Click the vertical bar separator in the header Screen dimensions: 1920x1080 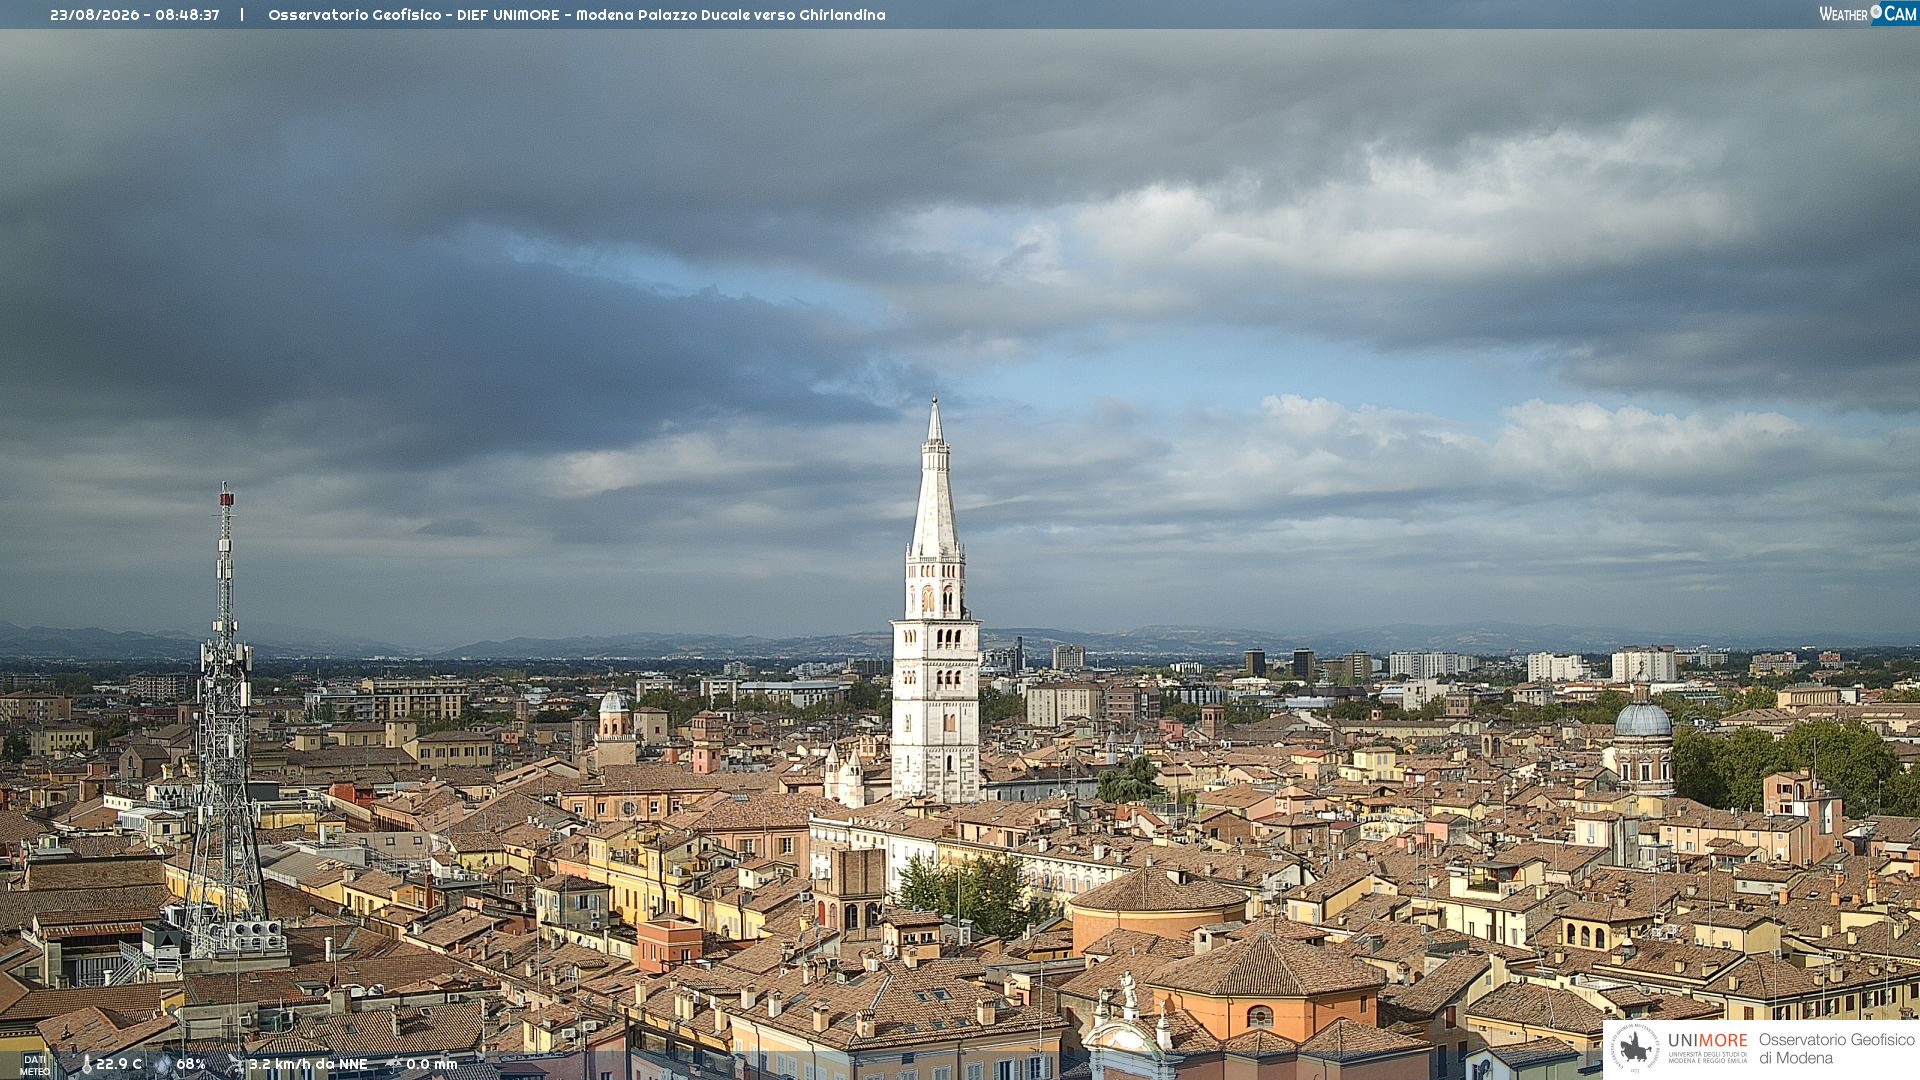click(x=242, y=15)
